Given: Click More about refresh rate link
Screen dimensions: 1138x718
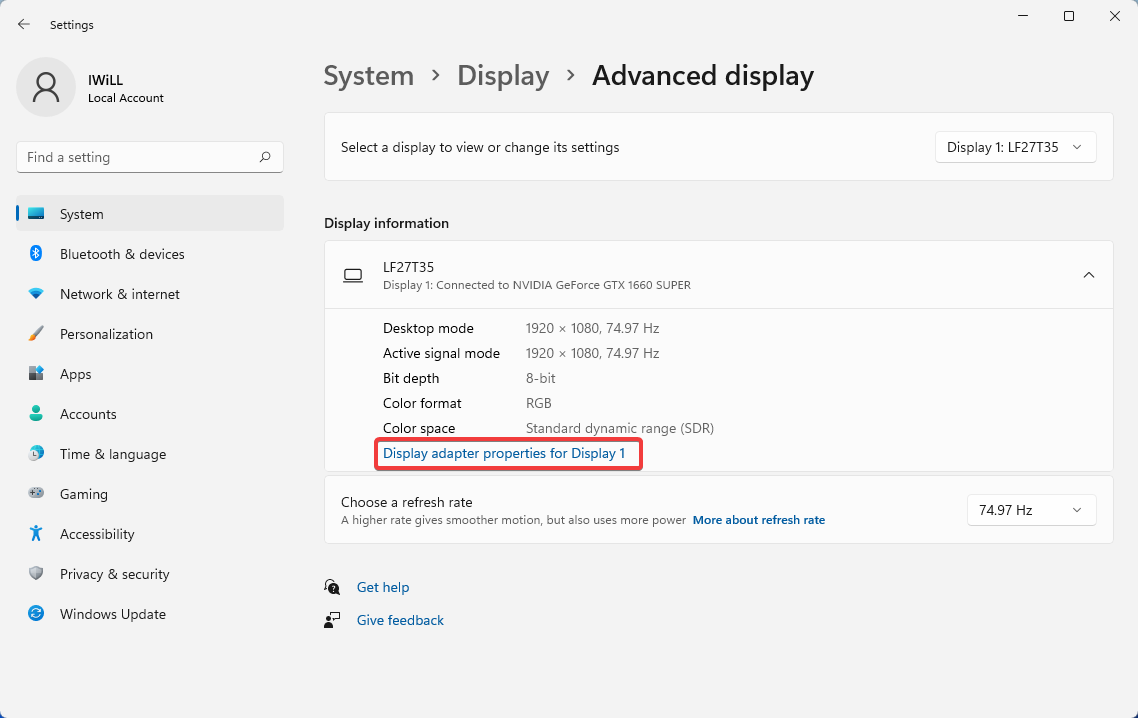Looking at the screenshot, I should coord(759,520).
